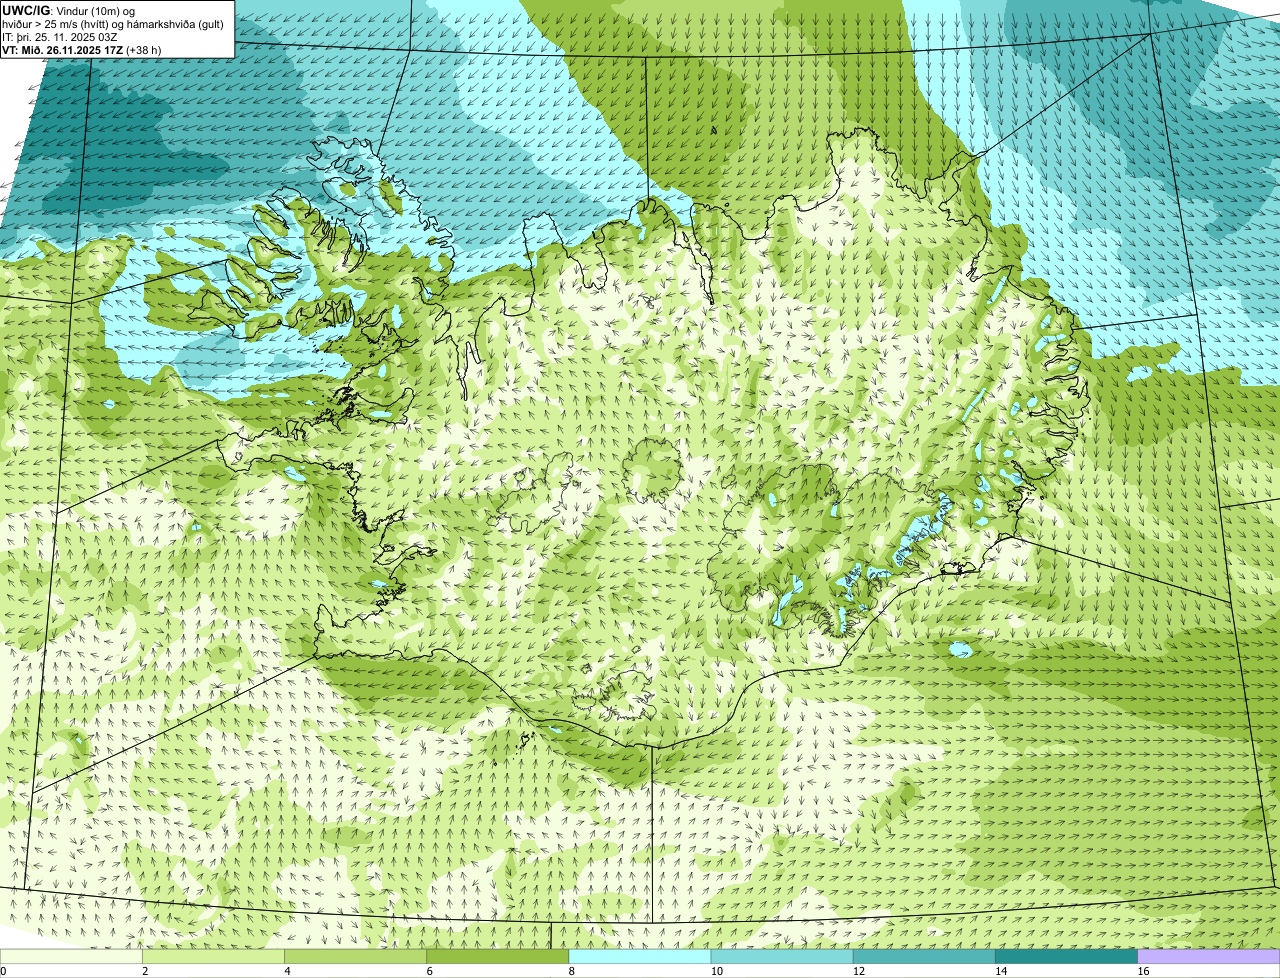Click the '8' label on the wind scale
The height and width of the screenshot is (978, 1280).
pyautogui.click(x=572, y=971)
